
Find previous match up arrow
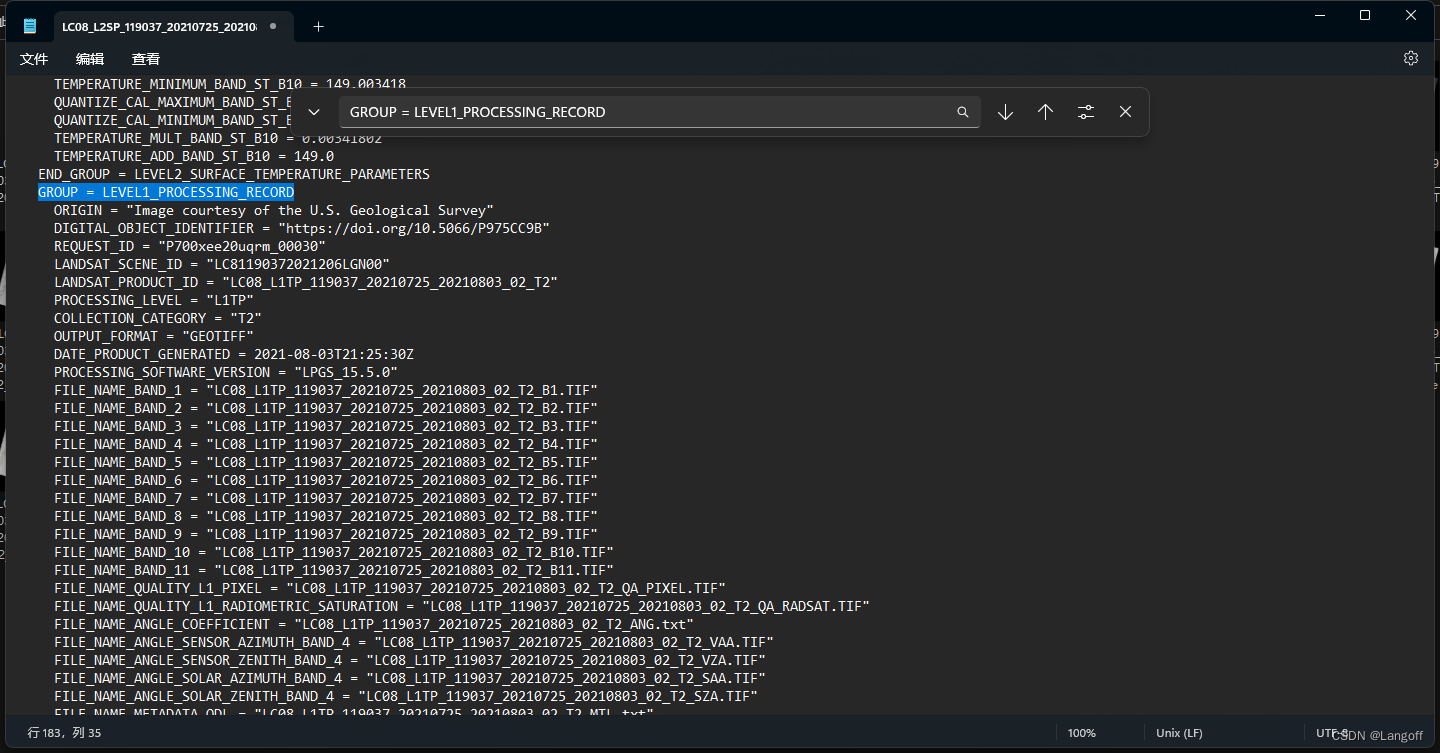click(1045, 112)
